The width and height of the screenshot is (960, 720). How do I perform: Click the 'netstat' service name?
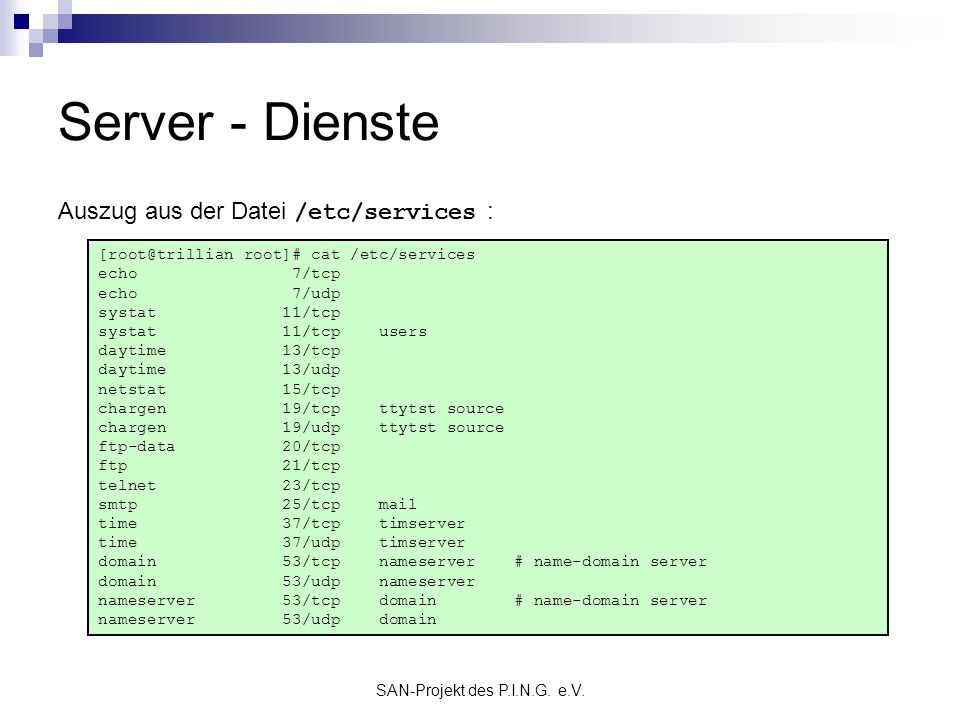pyautogui.click(x=132, y=389)
